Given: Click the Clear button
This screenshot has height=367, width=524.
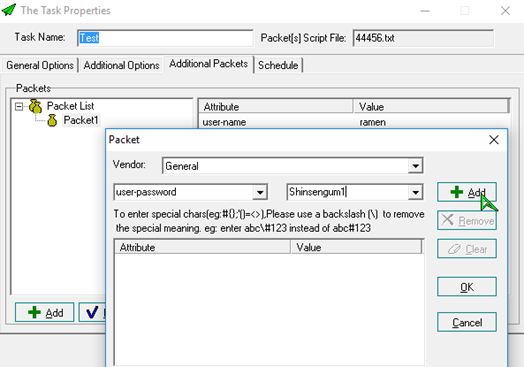Looking at the screenshot, I should (x=467, y=249).
